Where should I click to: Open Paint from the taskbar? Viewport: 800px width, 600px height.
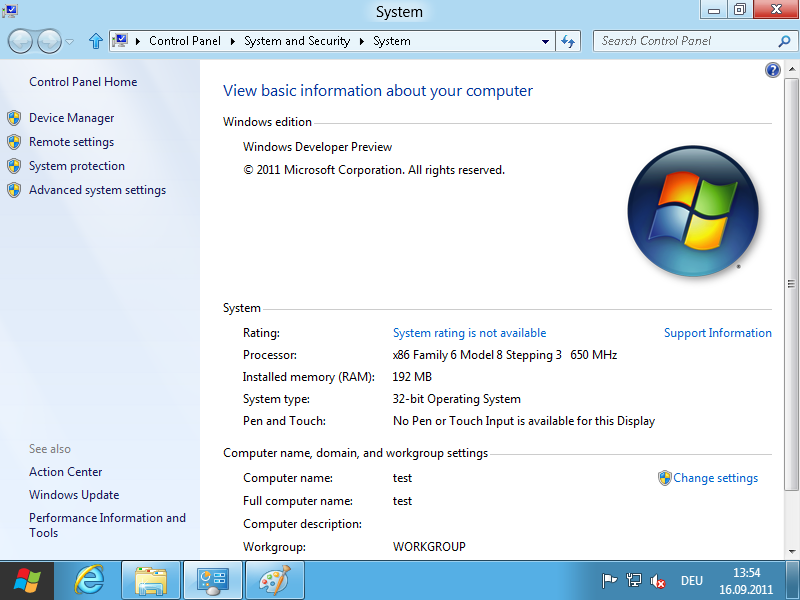[x=273, y=580]
